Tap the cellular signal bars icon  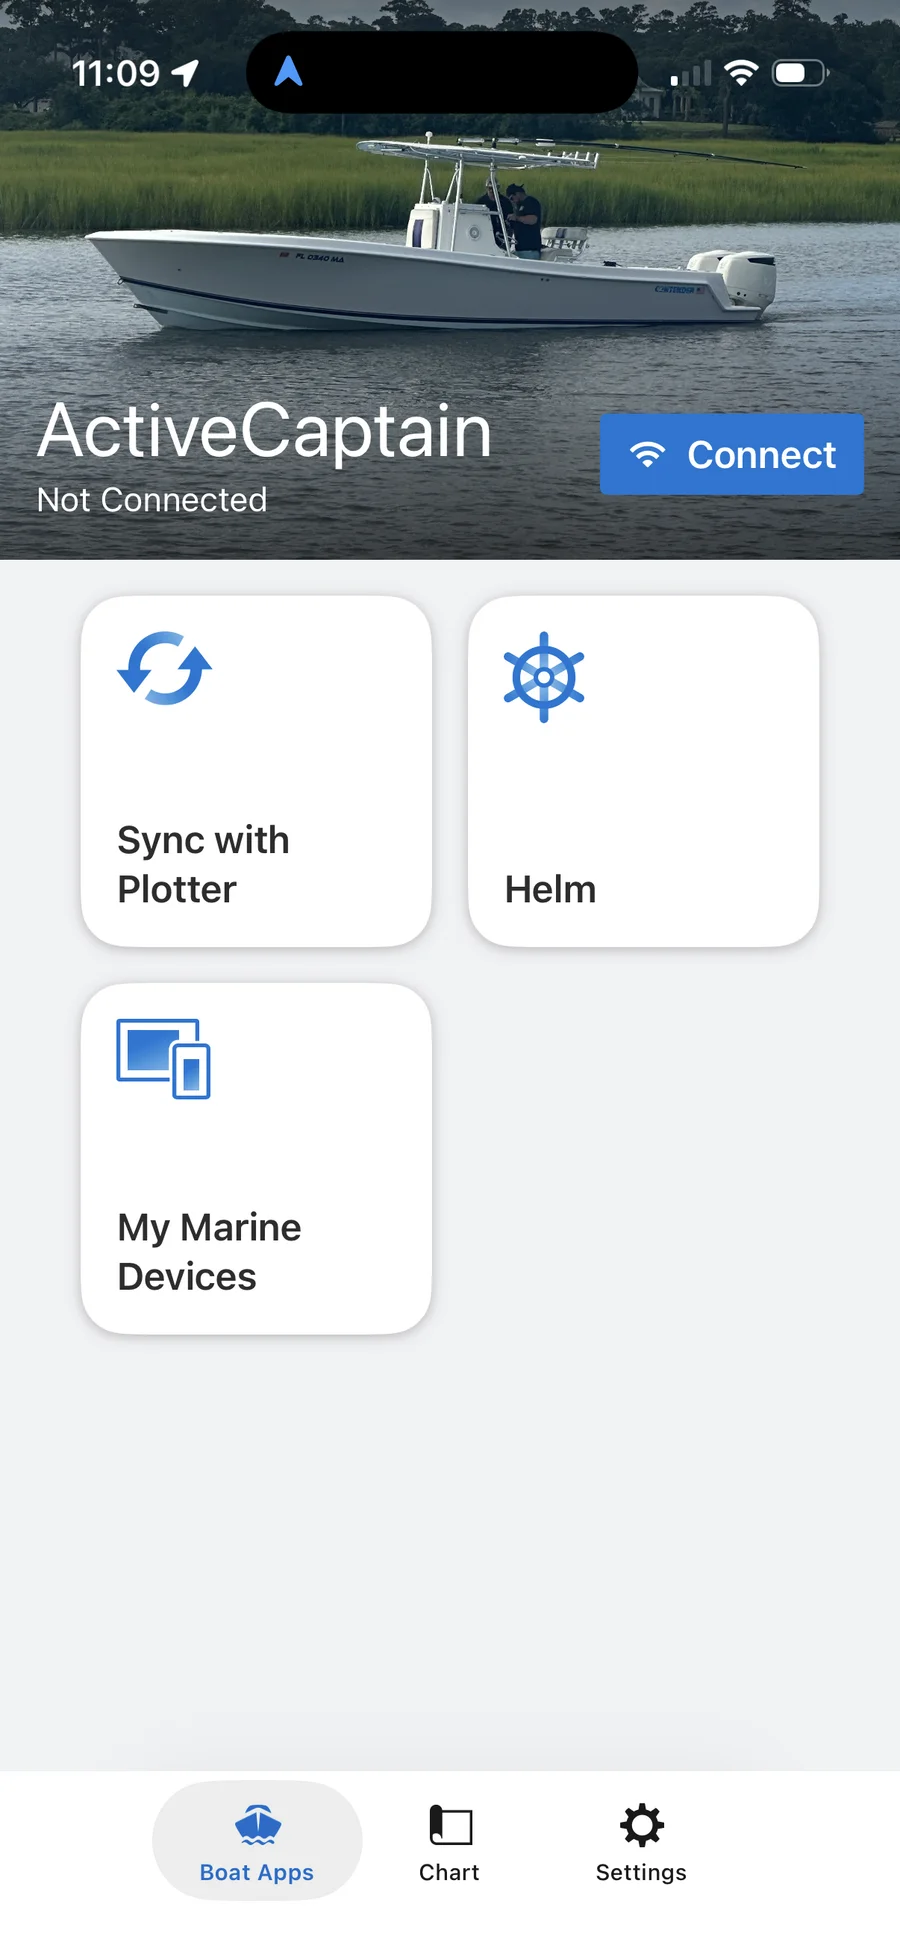691,73
